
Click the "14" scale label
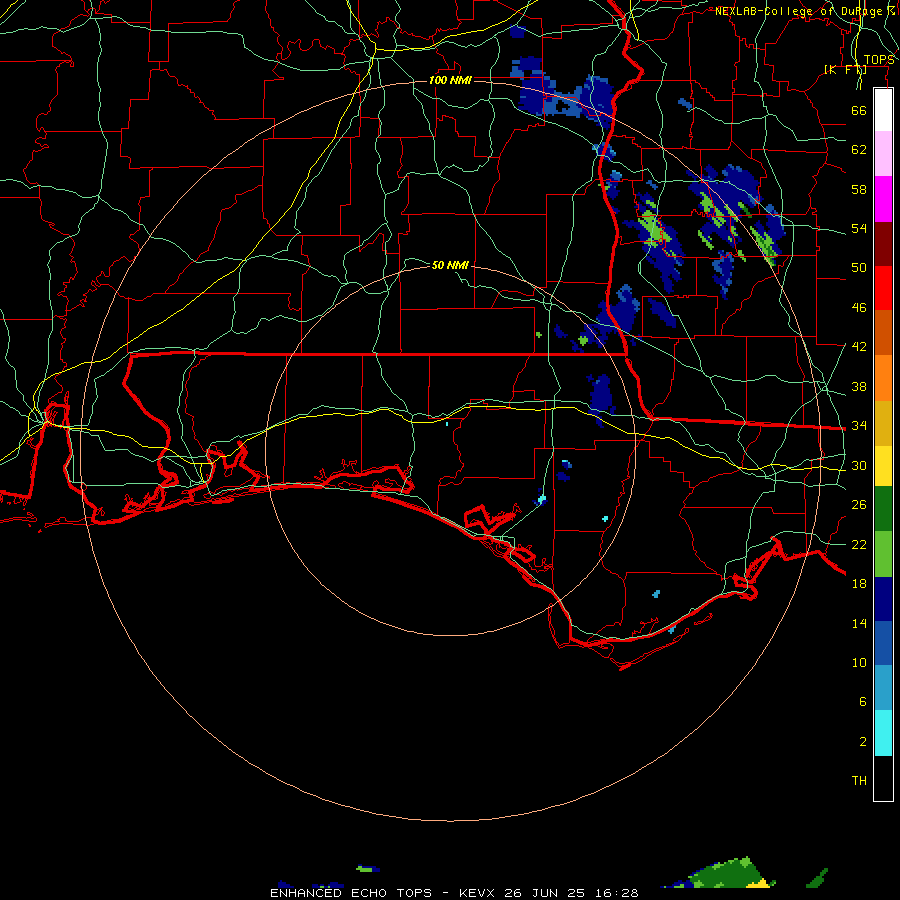pos(859,623)
